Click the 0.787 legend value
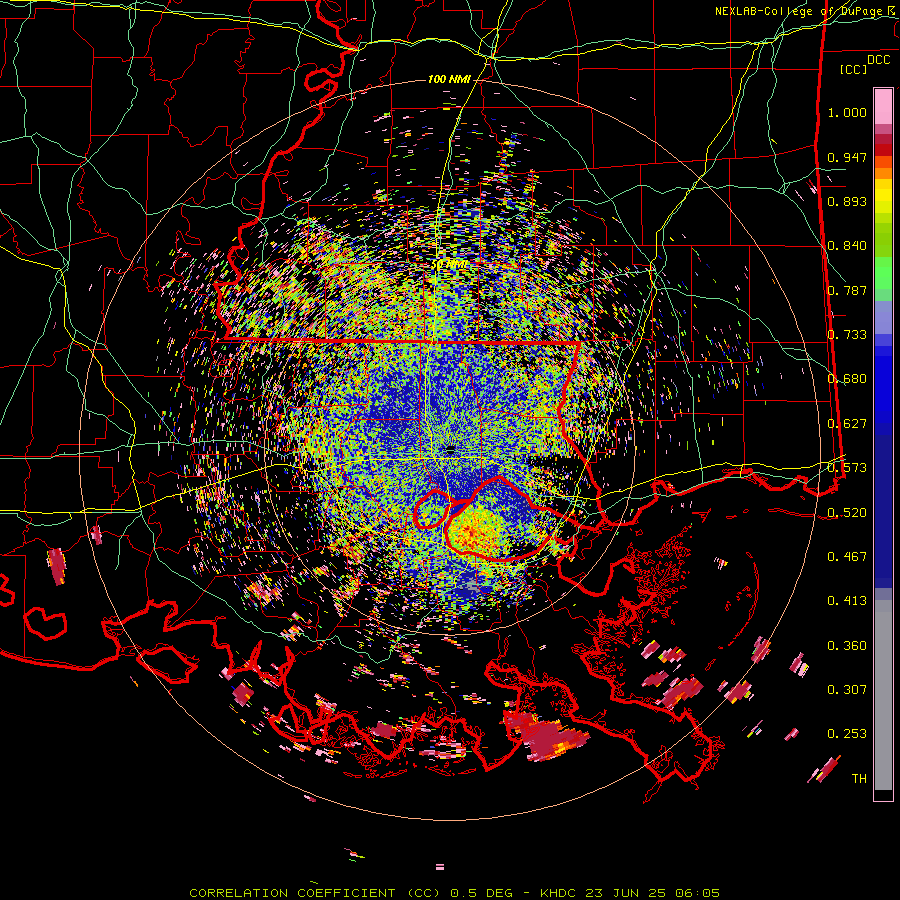This screenshot has width=900, height=900. (847, 290)
